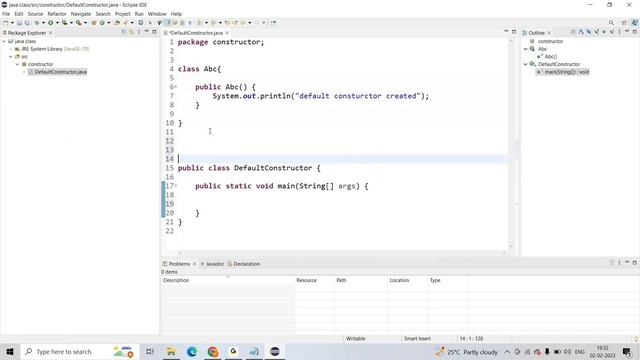The width and height of the screenshot is (640, 360).
Task: Collapse the constructor package
Action: pyautogui.click(x=18, y=64)
